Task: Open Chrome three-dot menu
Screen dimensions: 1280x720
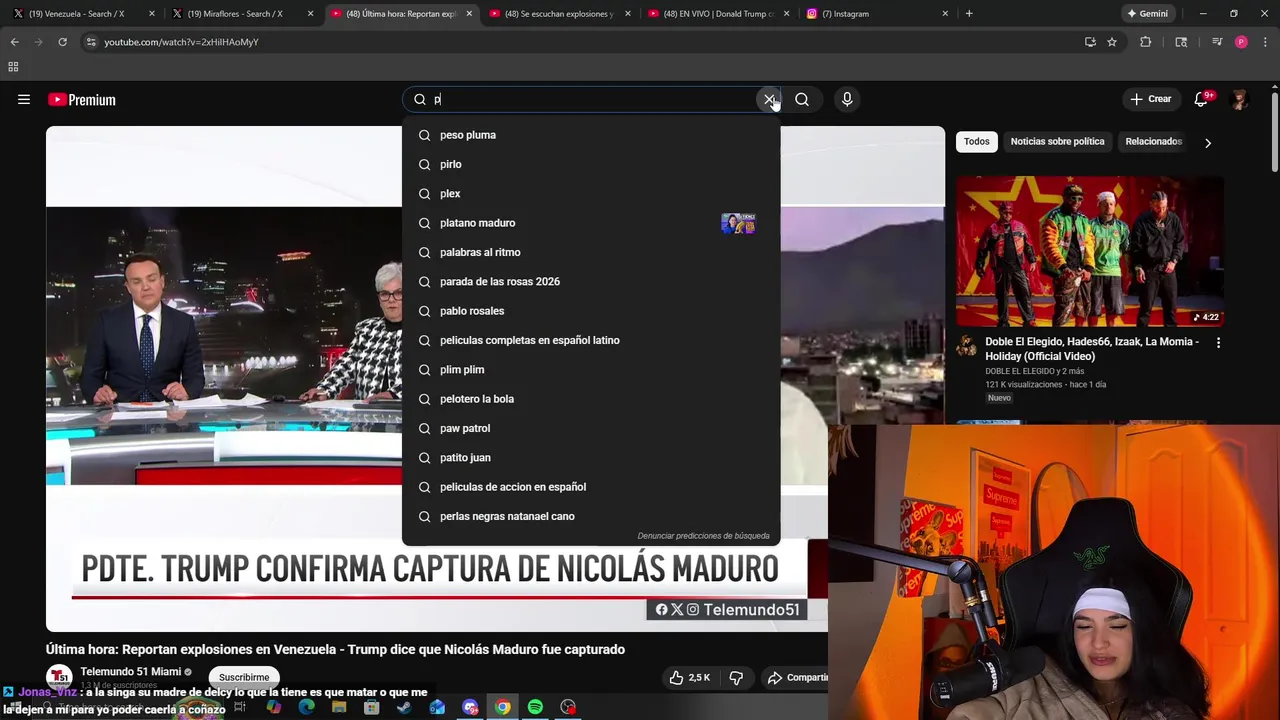Action: click(x=1265, y=42)
